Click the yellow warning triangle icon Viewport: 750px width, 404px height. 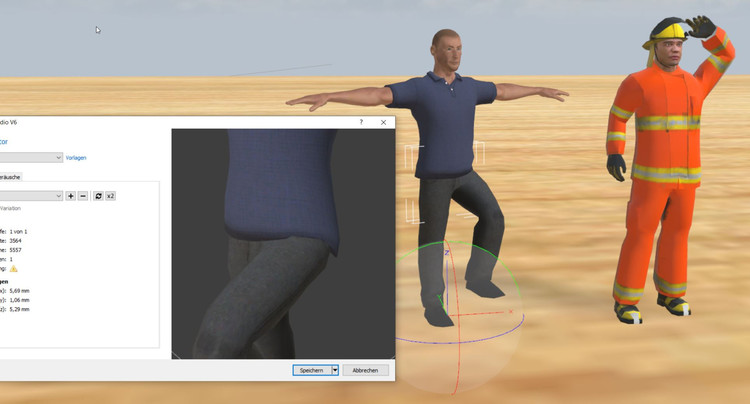click(x=13, y=269)
